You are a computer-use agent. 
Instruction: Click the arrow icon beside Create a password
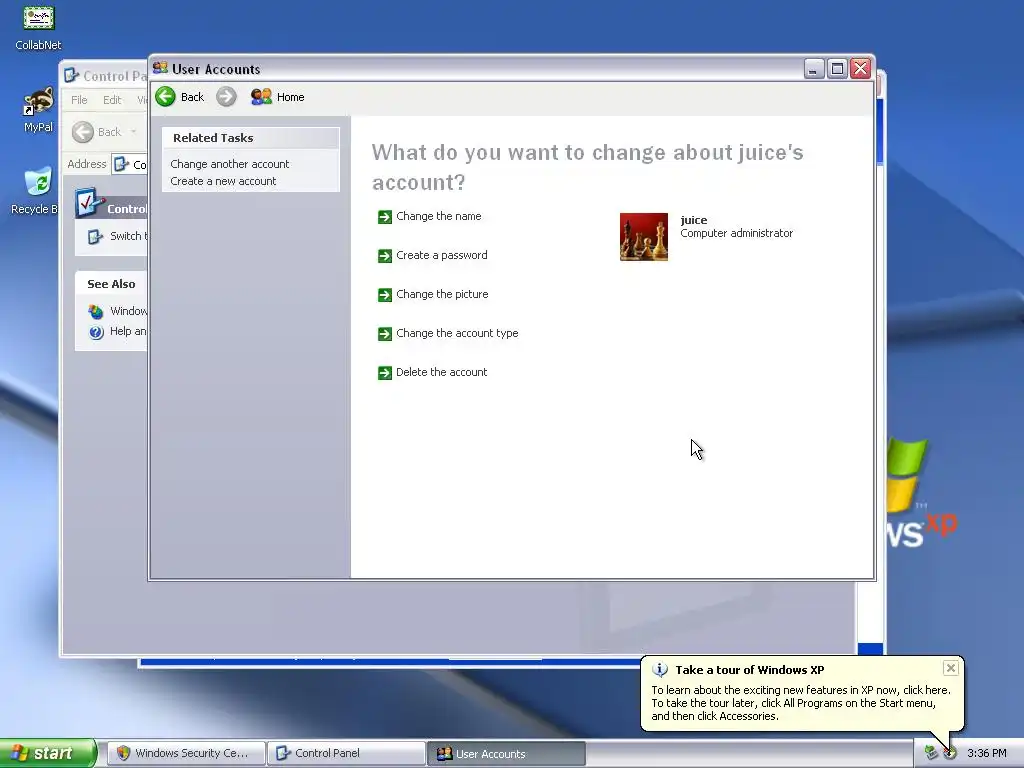click(x=385, y=256)
